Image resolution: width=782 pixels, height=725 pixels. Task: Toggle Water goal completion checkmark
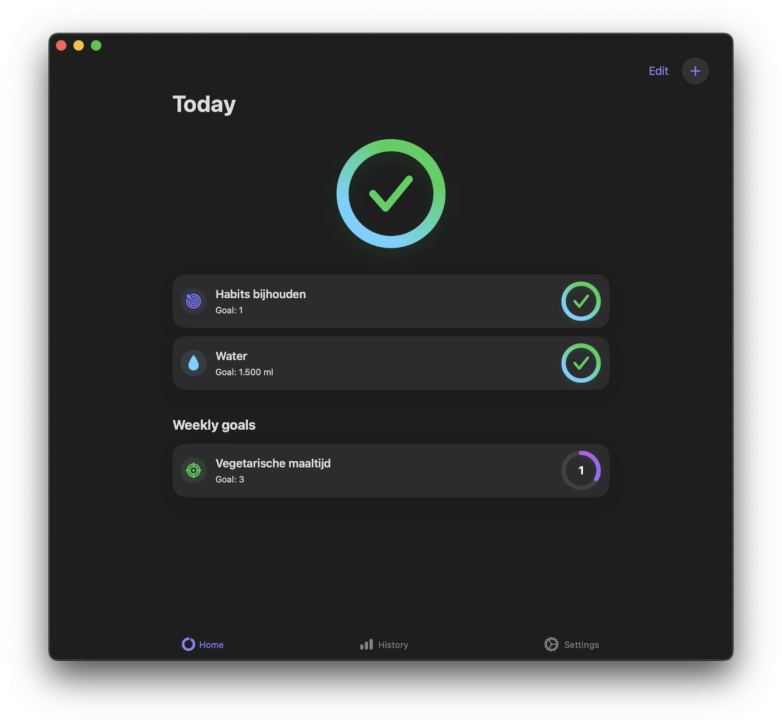point(581,363)
